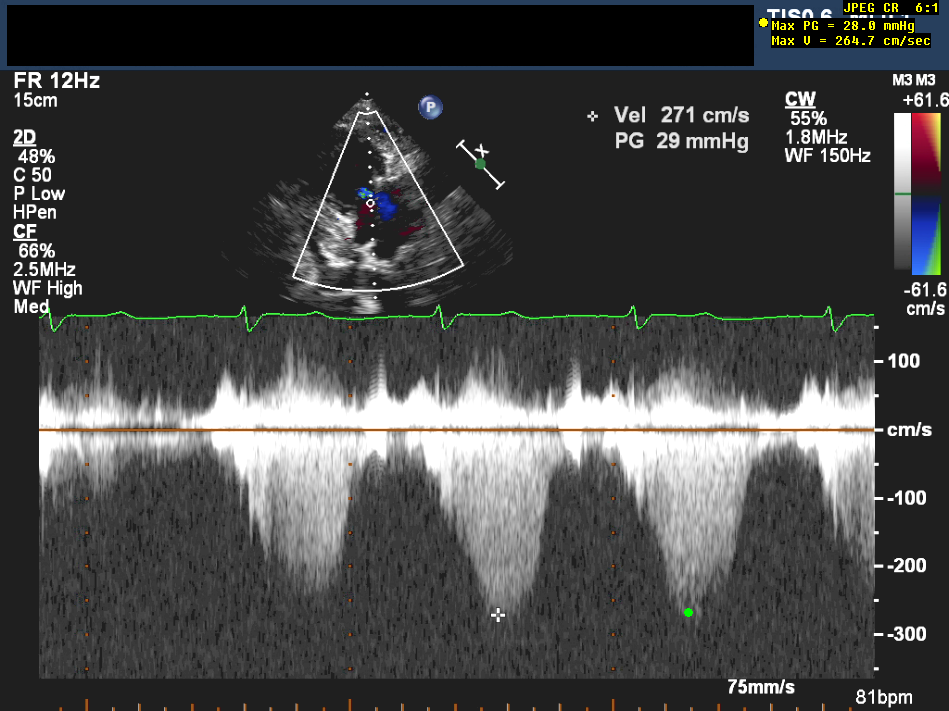Viewport: 949px width, 711px height.
Task: Select the CW Doppler mode label
Action: click(800, 98)
